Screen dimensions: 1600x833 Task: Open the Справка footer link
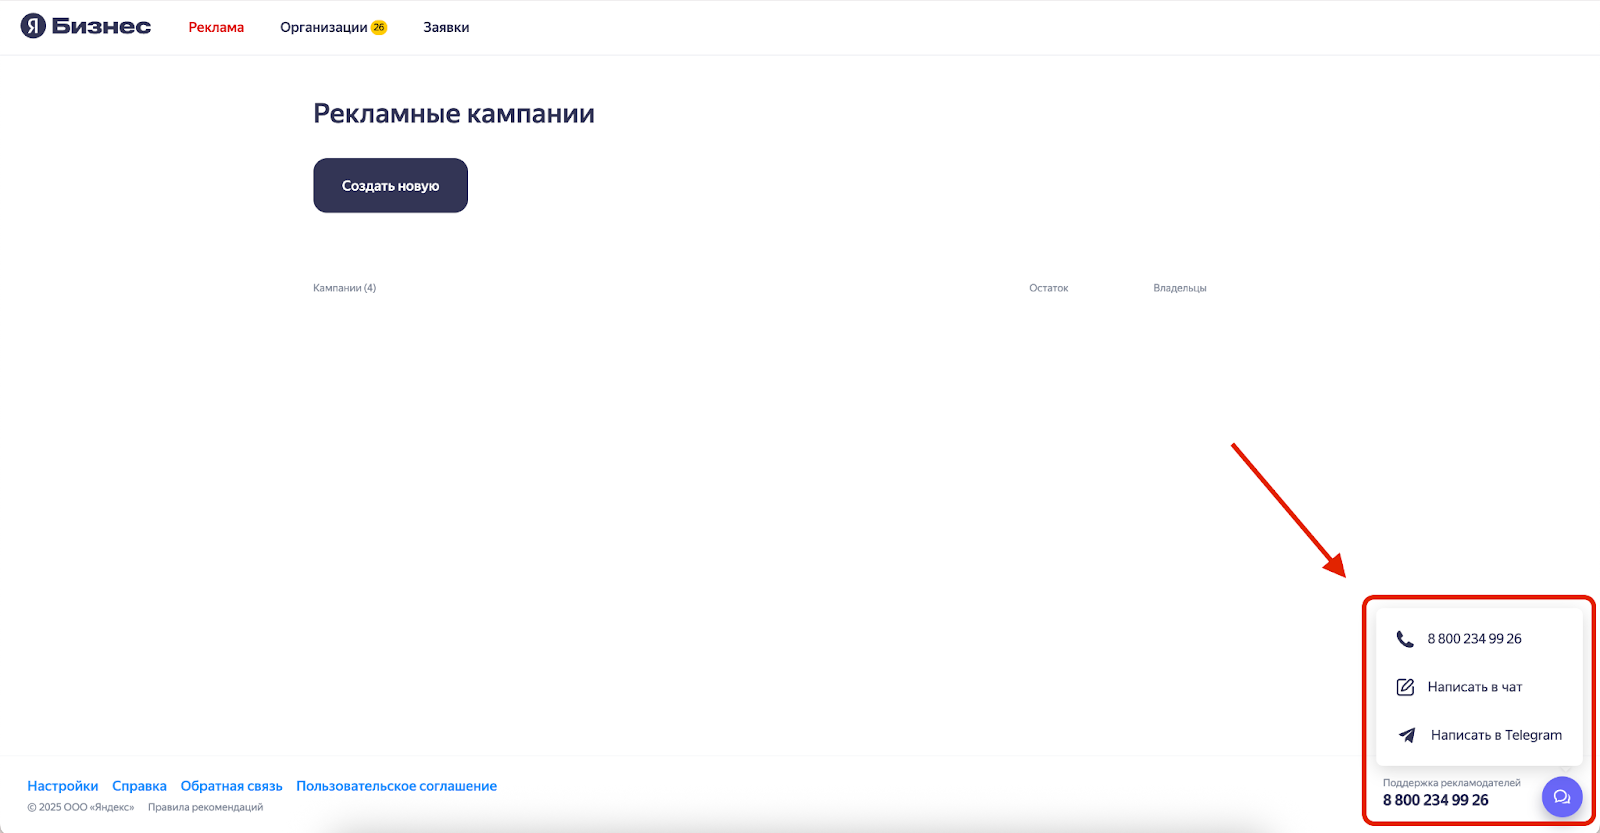(x=139, y=786)
